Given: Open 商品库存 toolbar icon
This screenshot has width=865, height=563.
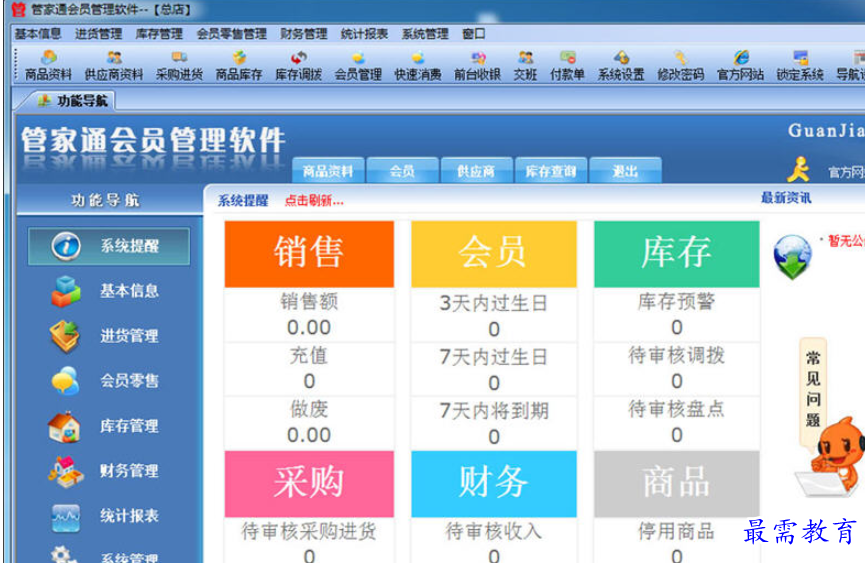Looking at the screenshot, I should pyautogui.click(x=238, y=65).
